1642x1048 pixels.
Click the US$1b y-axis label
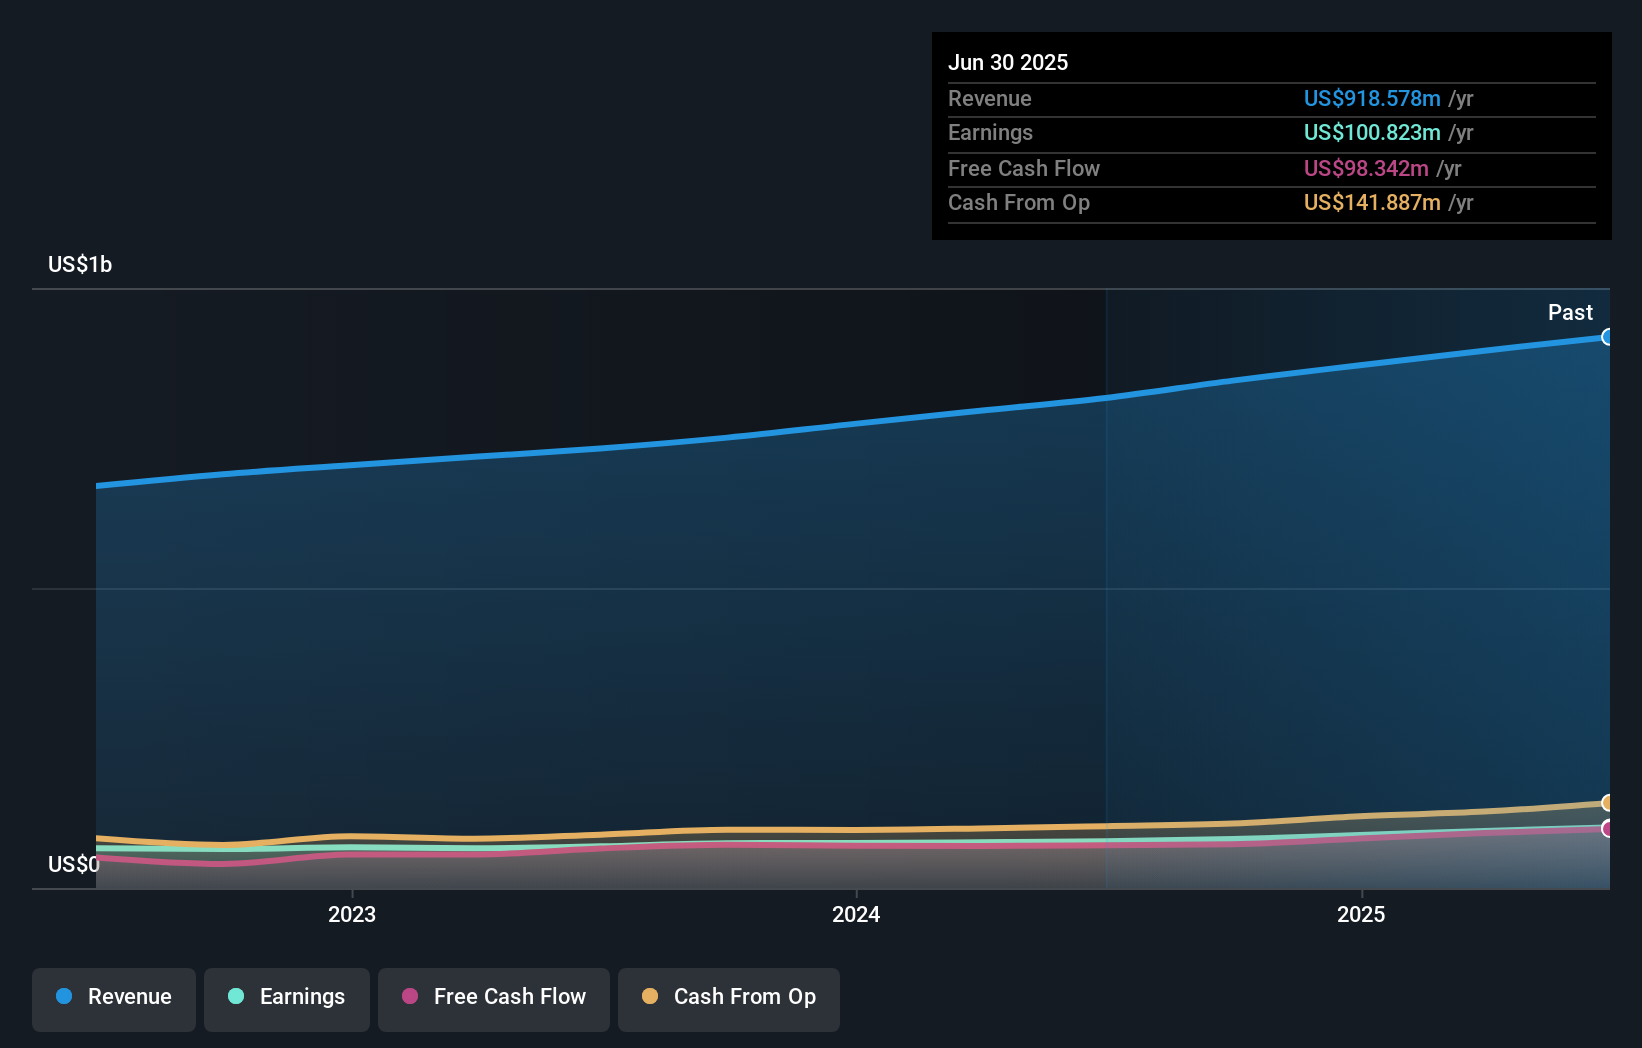tap(80, 264)
